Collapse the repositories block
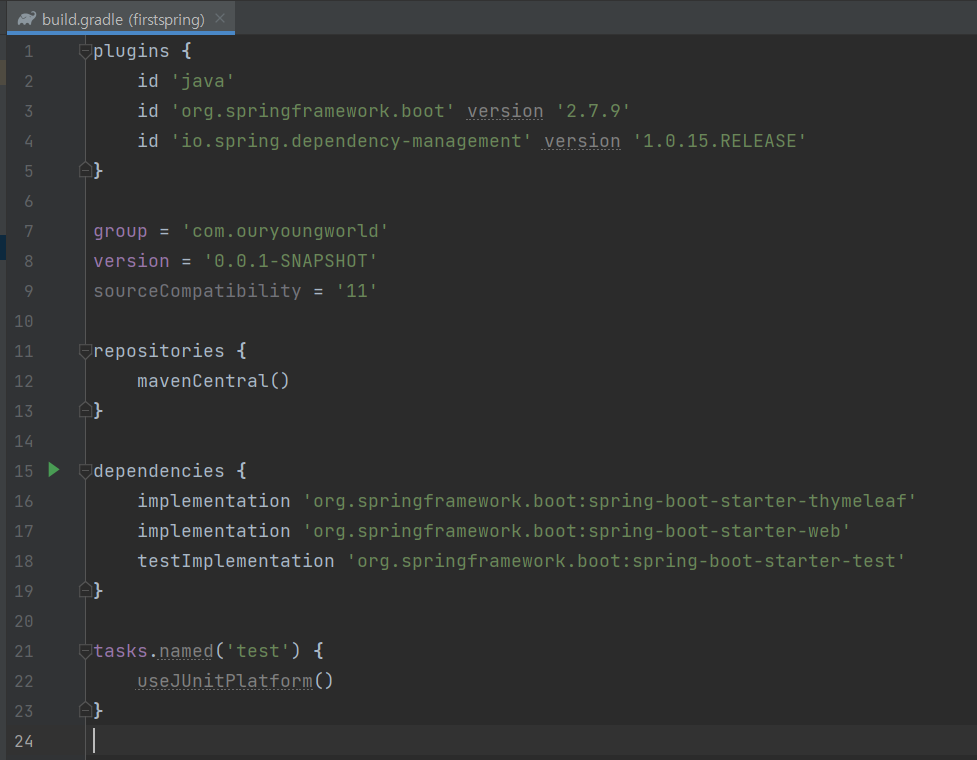Viewport: 977px width, 760px height. click(85, 351)
